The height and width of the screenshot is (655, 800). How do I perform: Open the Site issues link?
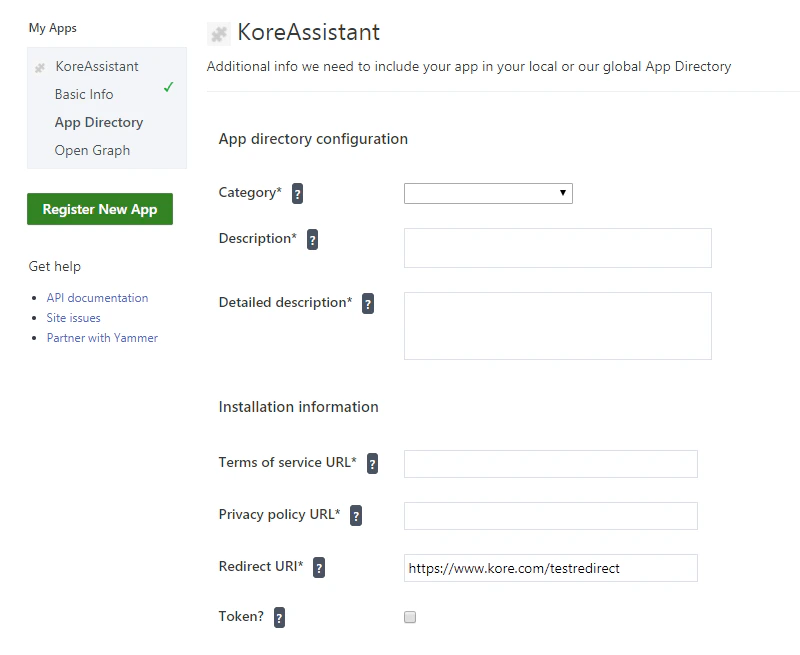tap(73, 317)
